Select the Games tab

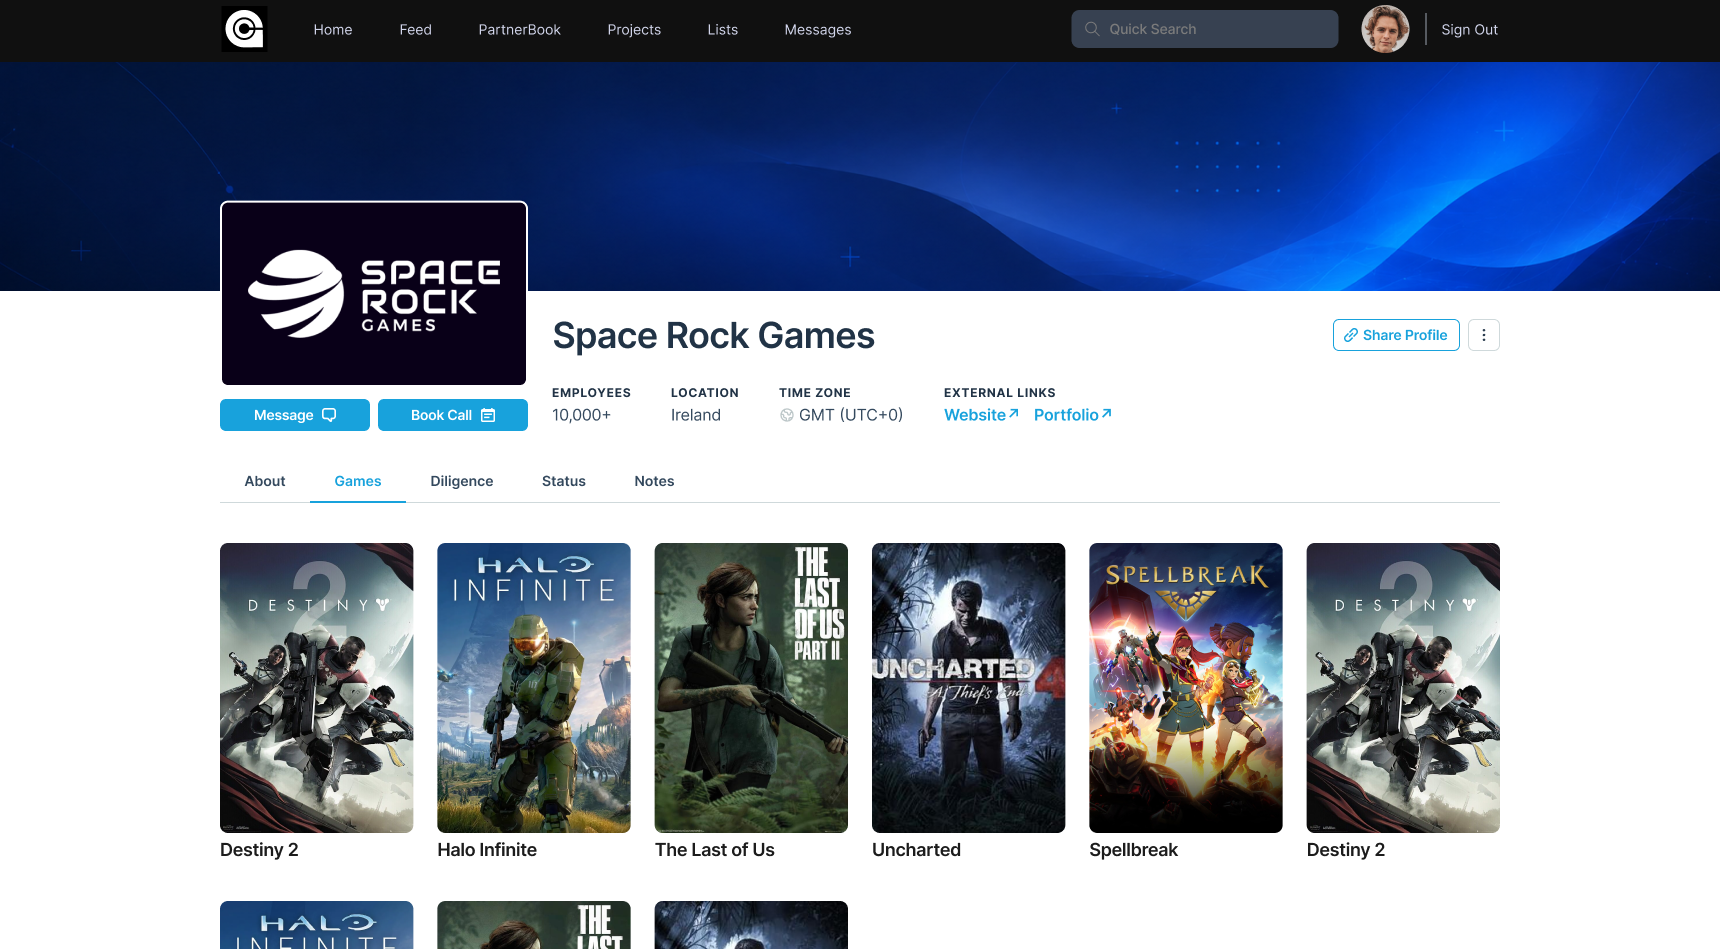pos(358,481)
